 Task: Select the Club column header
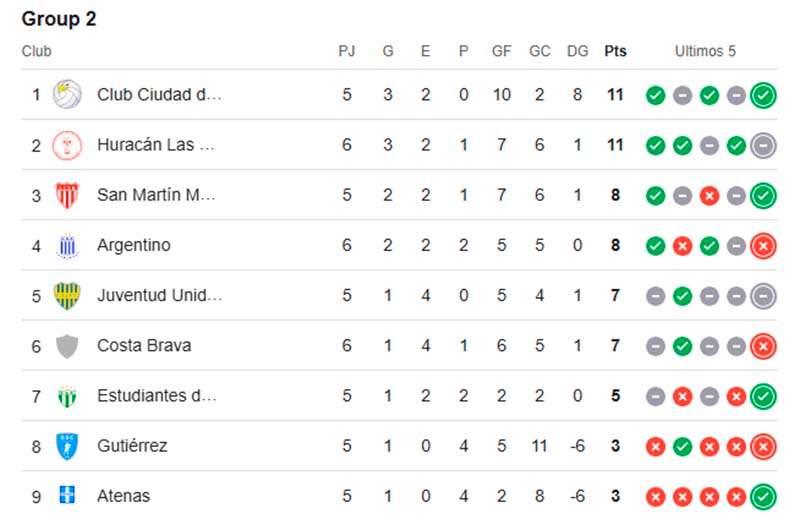pos(36,51)
